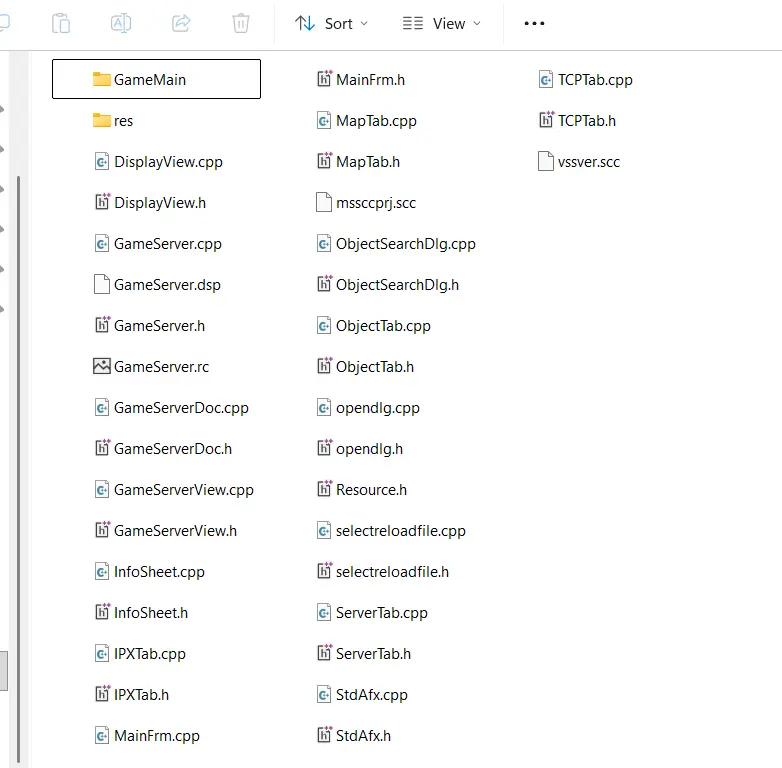This screenshot has width=782, height=768.
Task: Click the GameServer.dsp blank file icon
Action: click(x=102, y=284)
